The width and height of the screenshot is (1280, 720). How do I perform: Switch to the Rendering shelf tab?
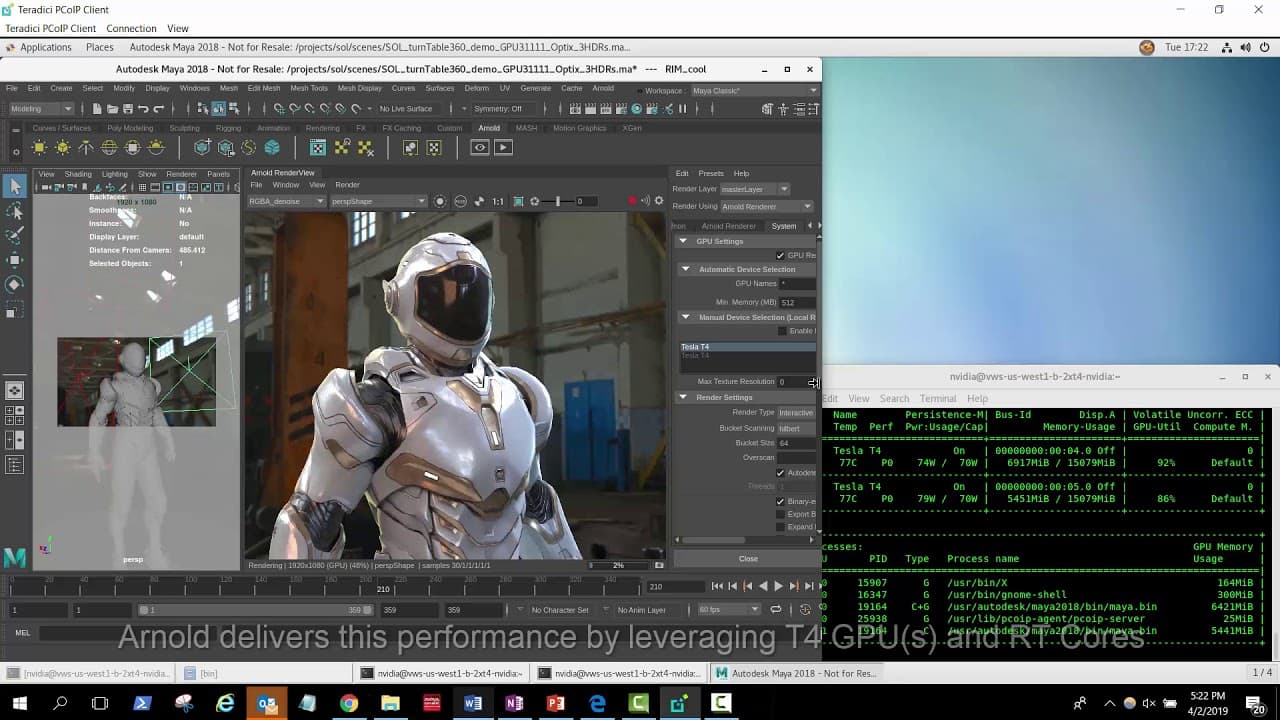(322, 128)
